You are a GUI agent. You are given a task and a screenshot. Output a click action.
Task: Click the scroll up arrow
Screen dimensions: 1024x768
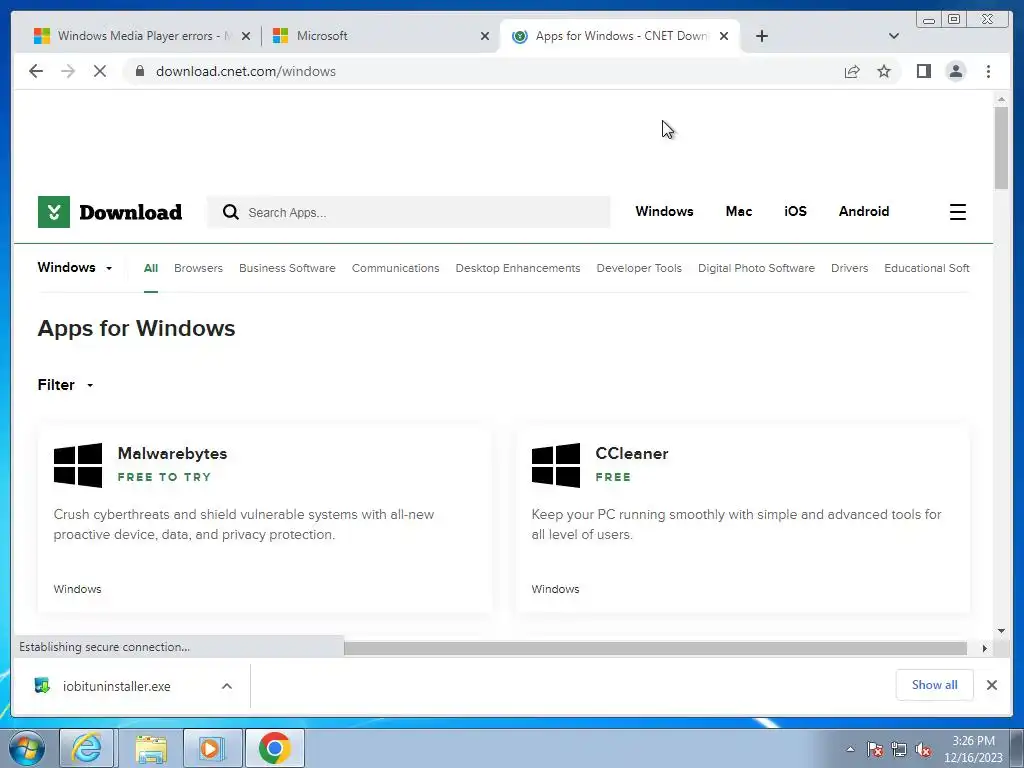coord(1001,99)
